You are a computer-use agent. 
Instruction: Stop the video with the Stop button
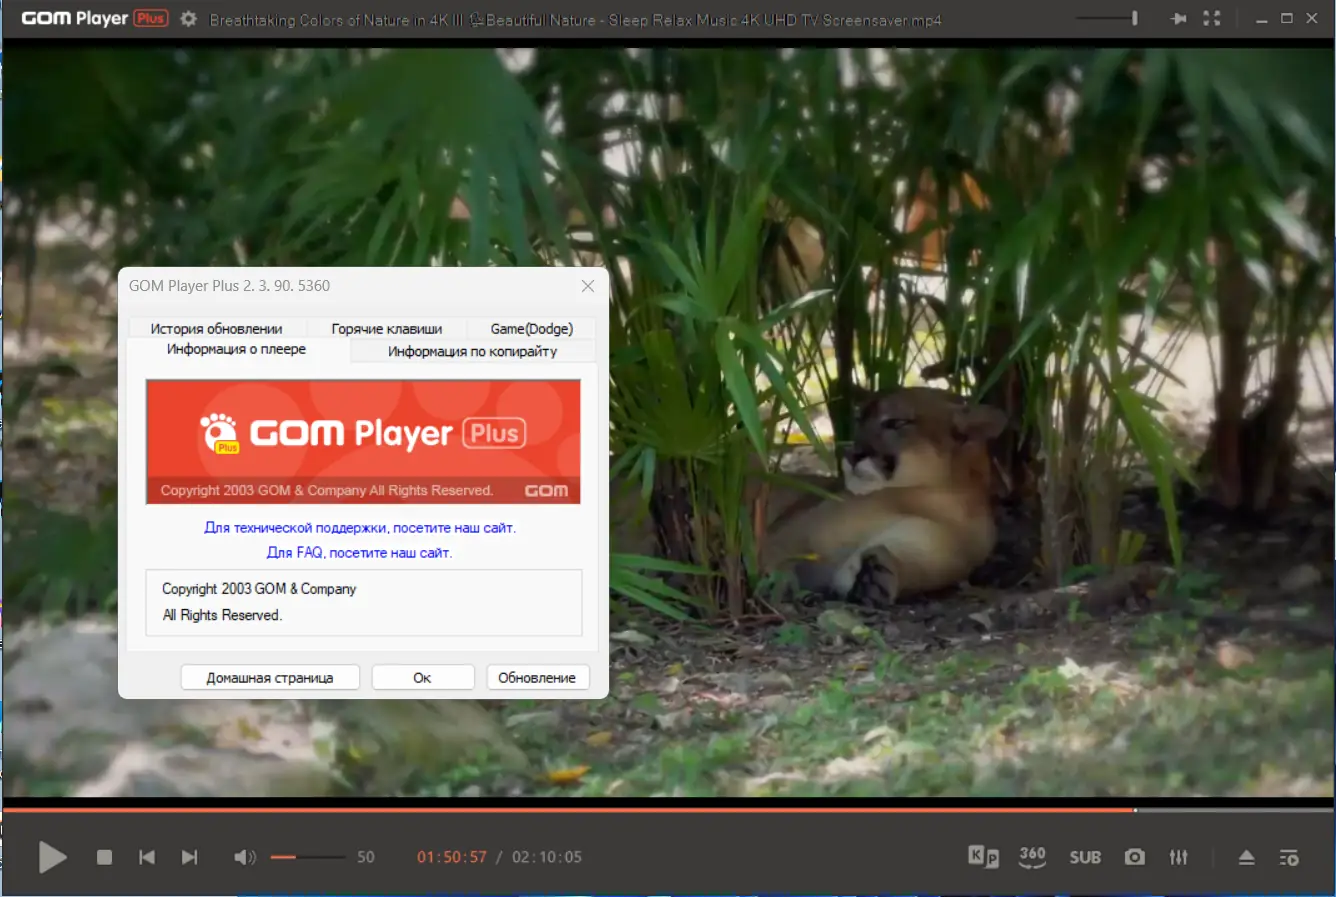point(104,857)
